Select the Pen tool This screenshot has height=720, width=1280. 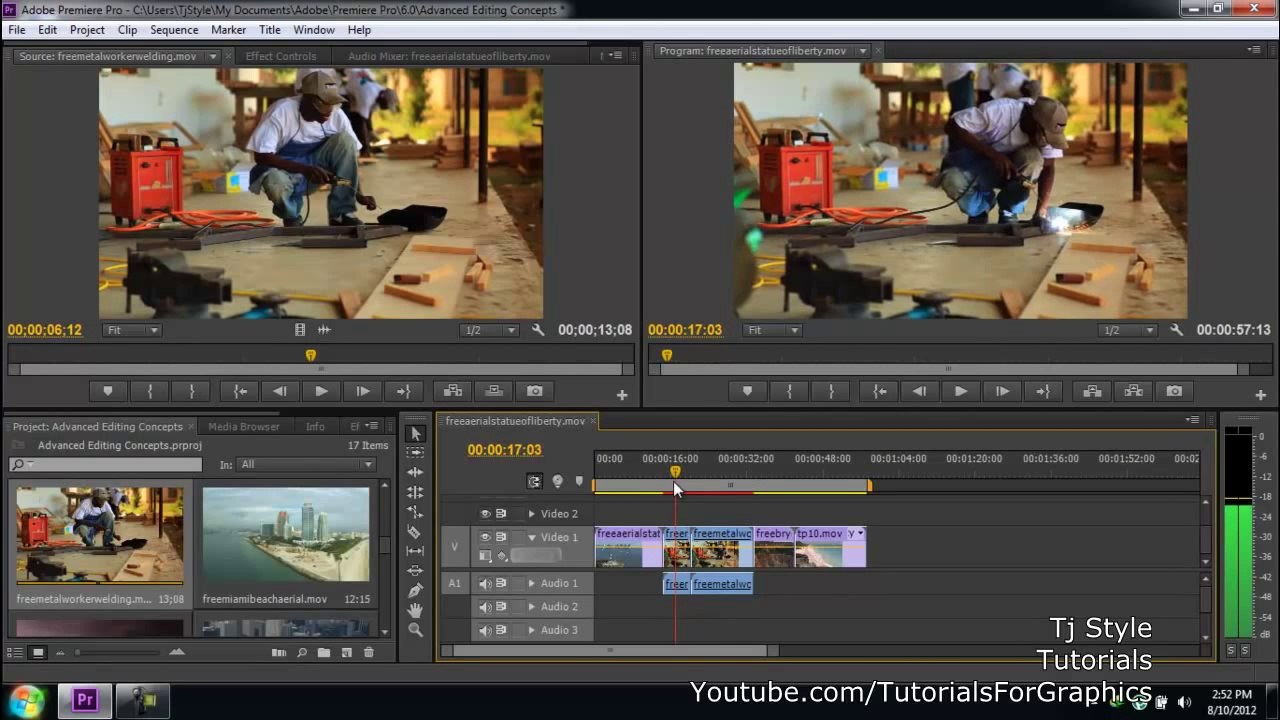click(416, 590)
